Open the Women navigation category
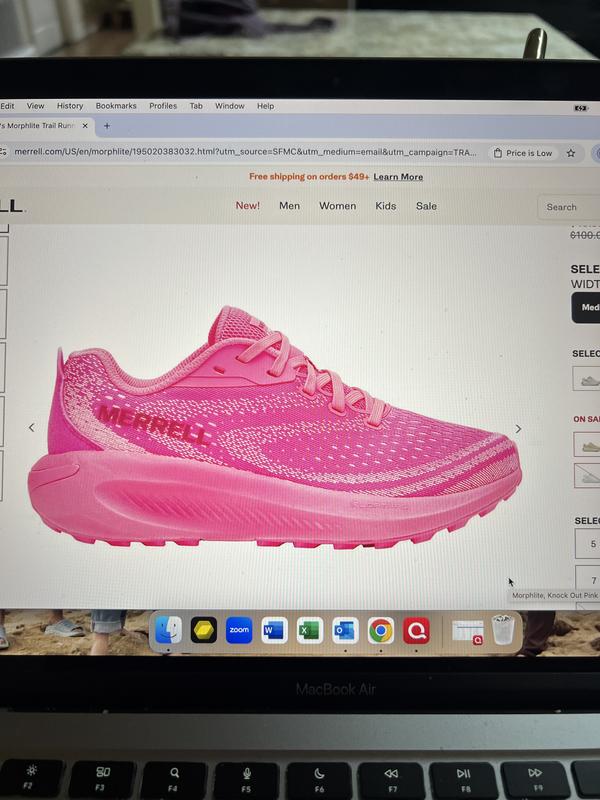Screen dimensions: 600x800 click(x=337, y=206)
